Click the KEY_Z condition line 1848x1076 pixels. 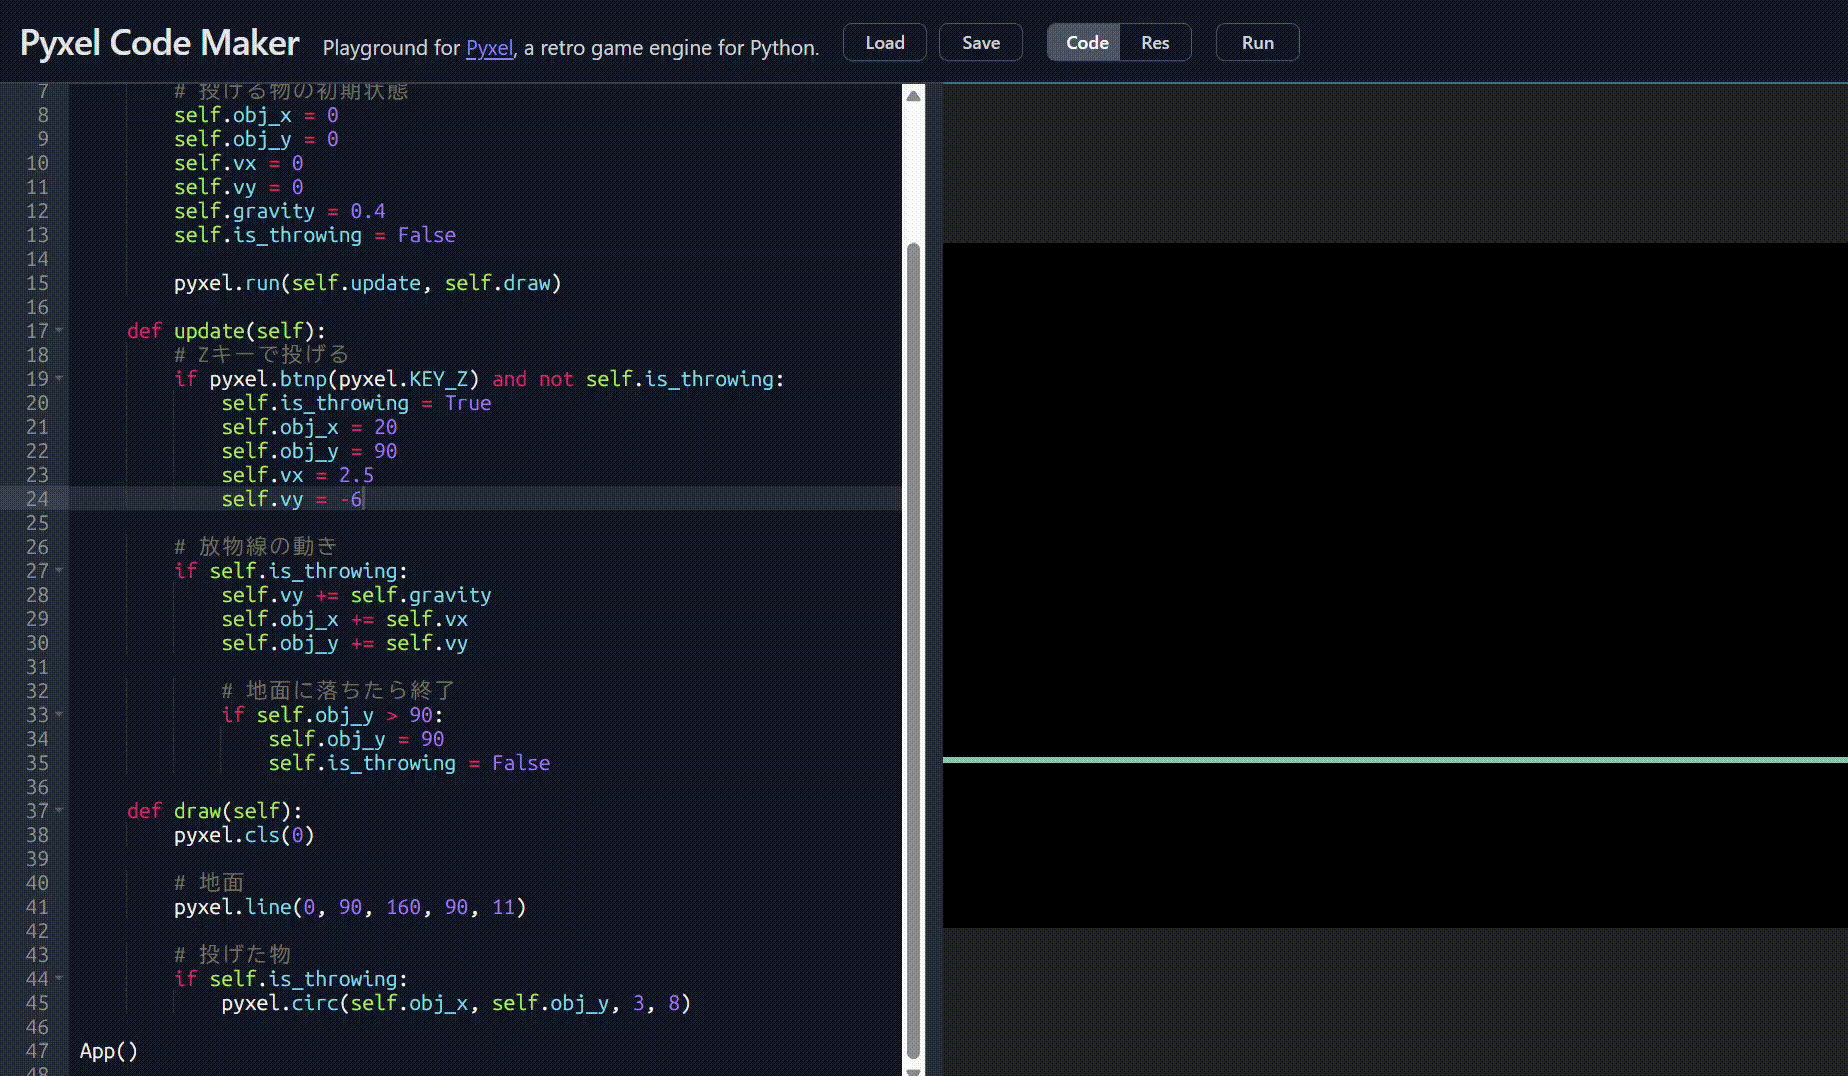pos(479,379)
